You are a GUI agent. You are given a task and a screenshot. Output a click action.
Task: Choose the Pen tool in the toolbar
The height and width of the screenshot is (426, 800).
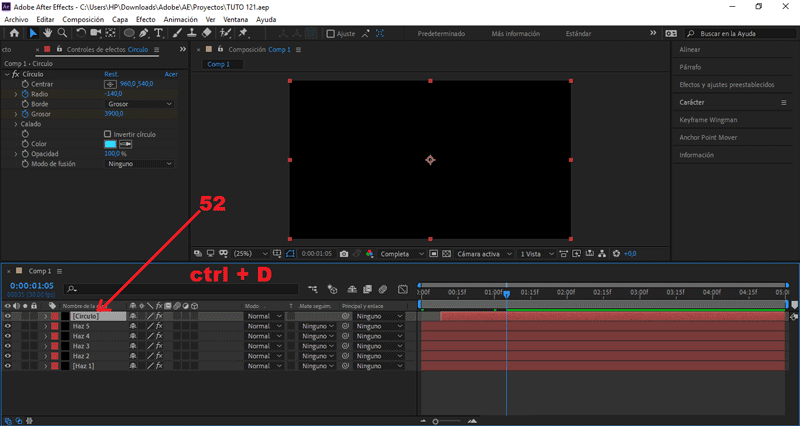click(144, 32)
